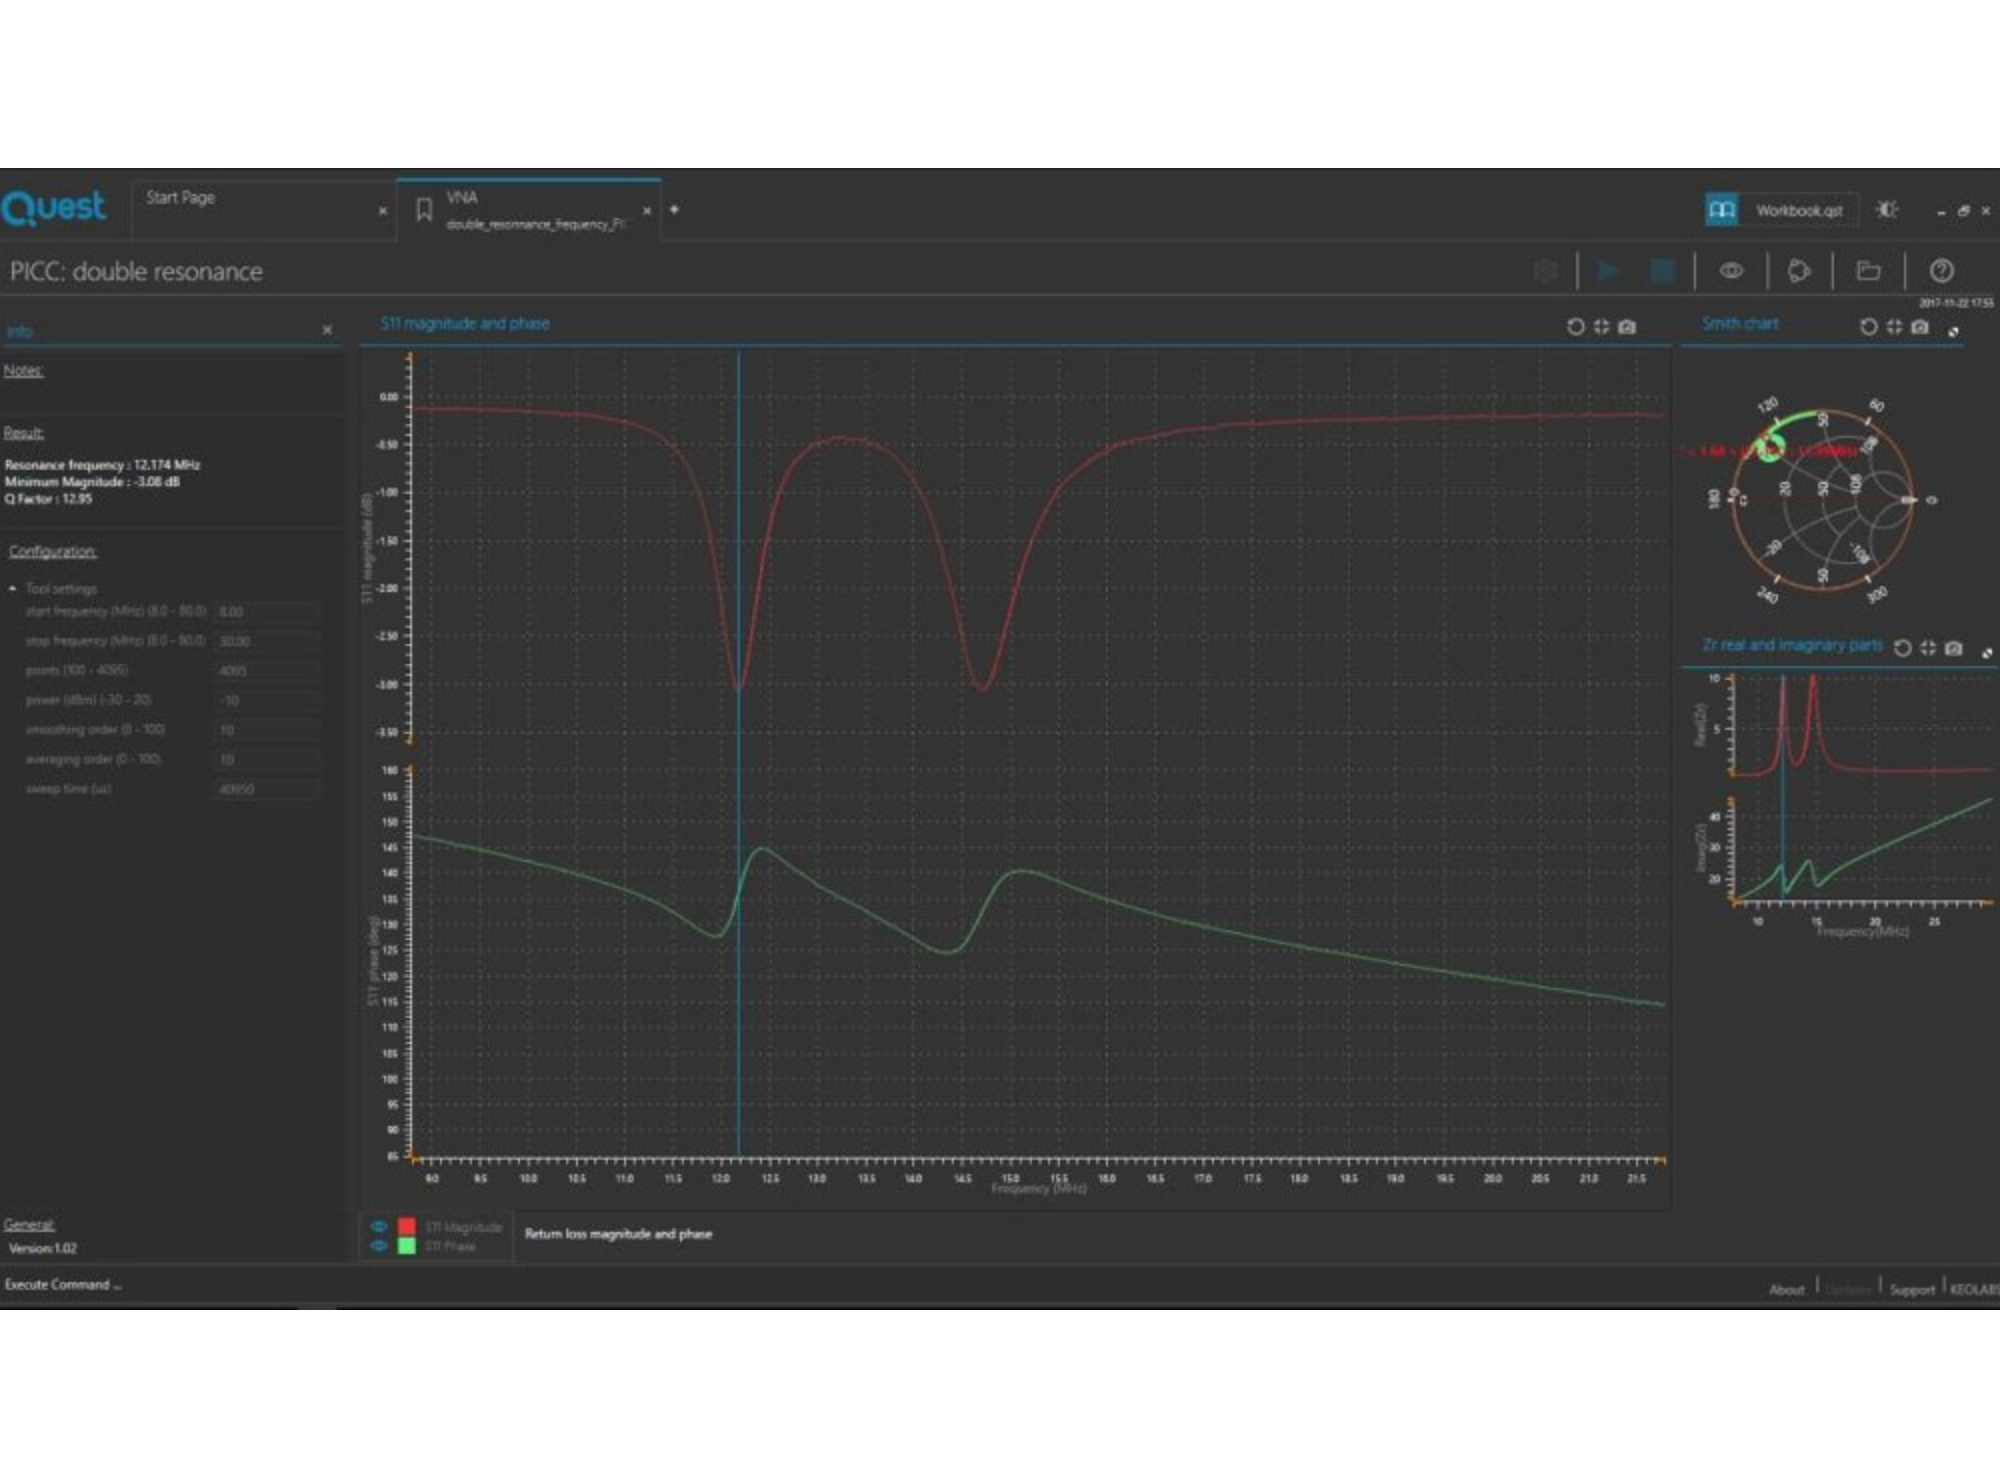Toggle S11 Magnitude trace visibility eye

click(x=379, y=1226)
